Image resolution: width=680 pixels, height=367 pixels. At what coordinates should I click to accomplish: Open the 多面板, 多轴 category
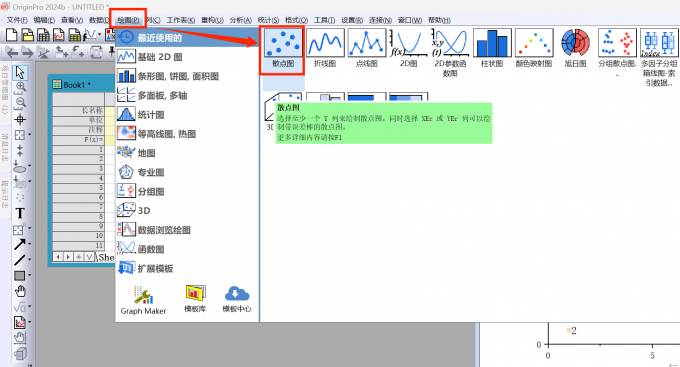[187, 95]
